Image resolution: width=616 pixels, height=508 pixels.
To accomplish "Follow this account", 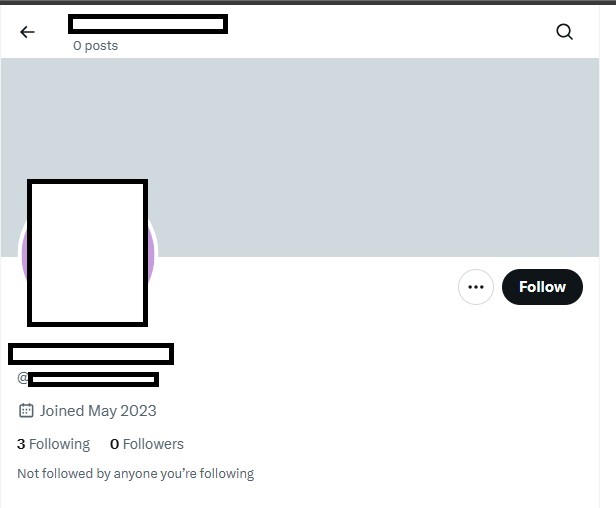I will [542, 287].
